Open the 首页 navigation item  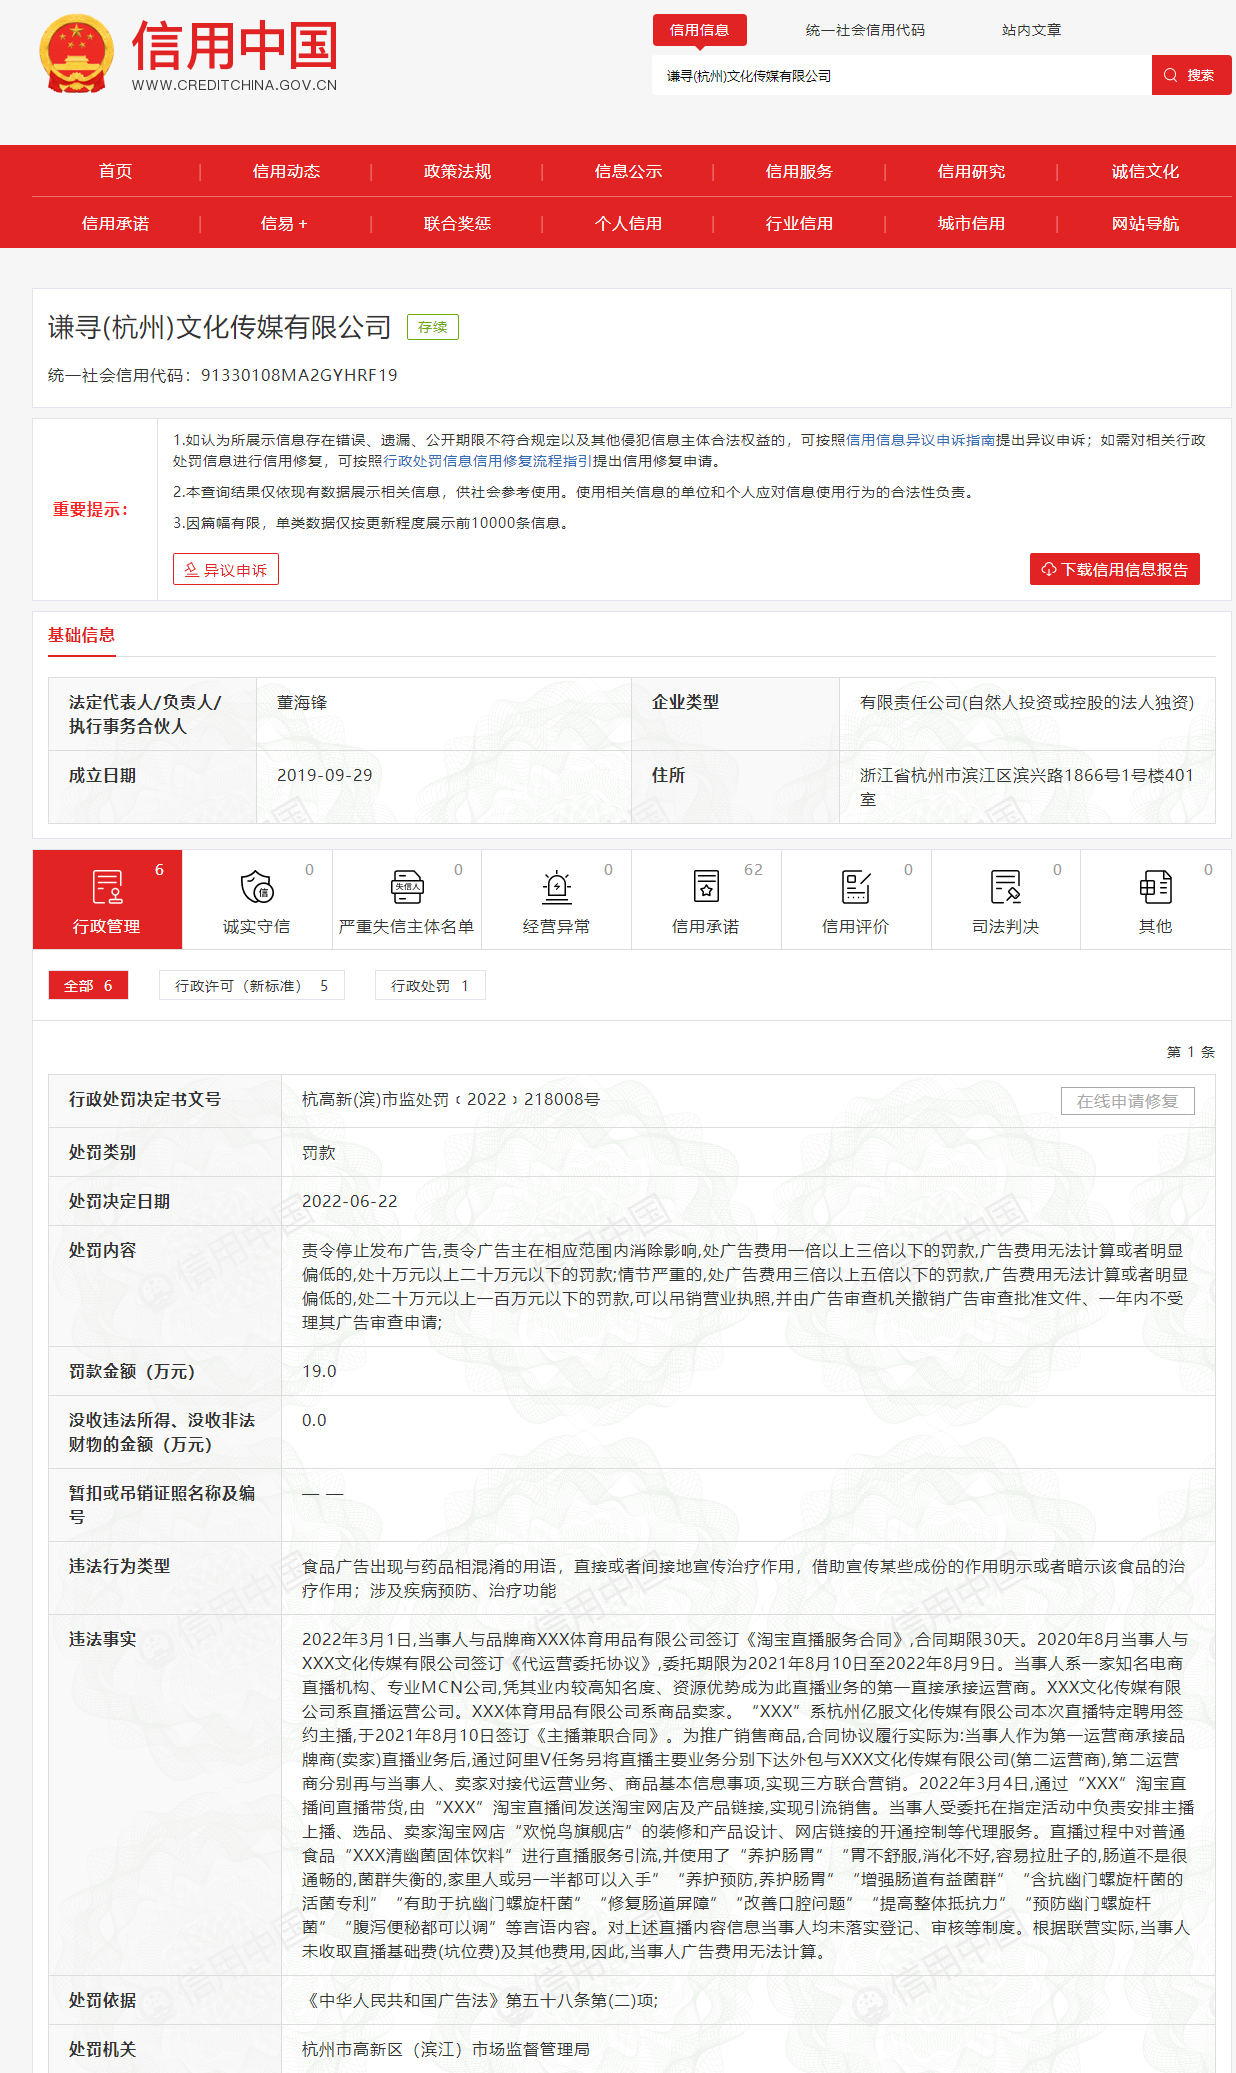(116, 171)
